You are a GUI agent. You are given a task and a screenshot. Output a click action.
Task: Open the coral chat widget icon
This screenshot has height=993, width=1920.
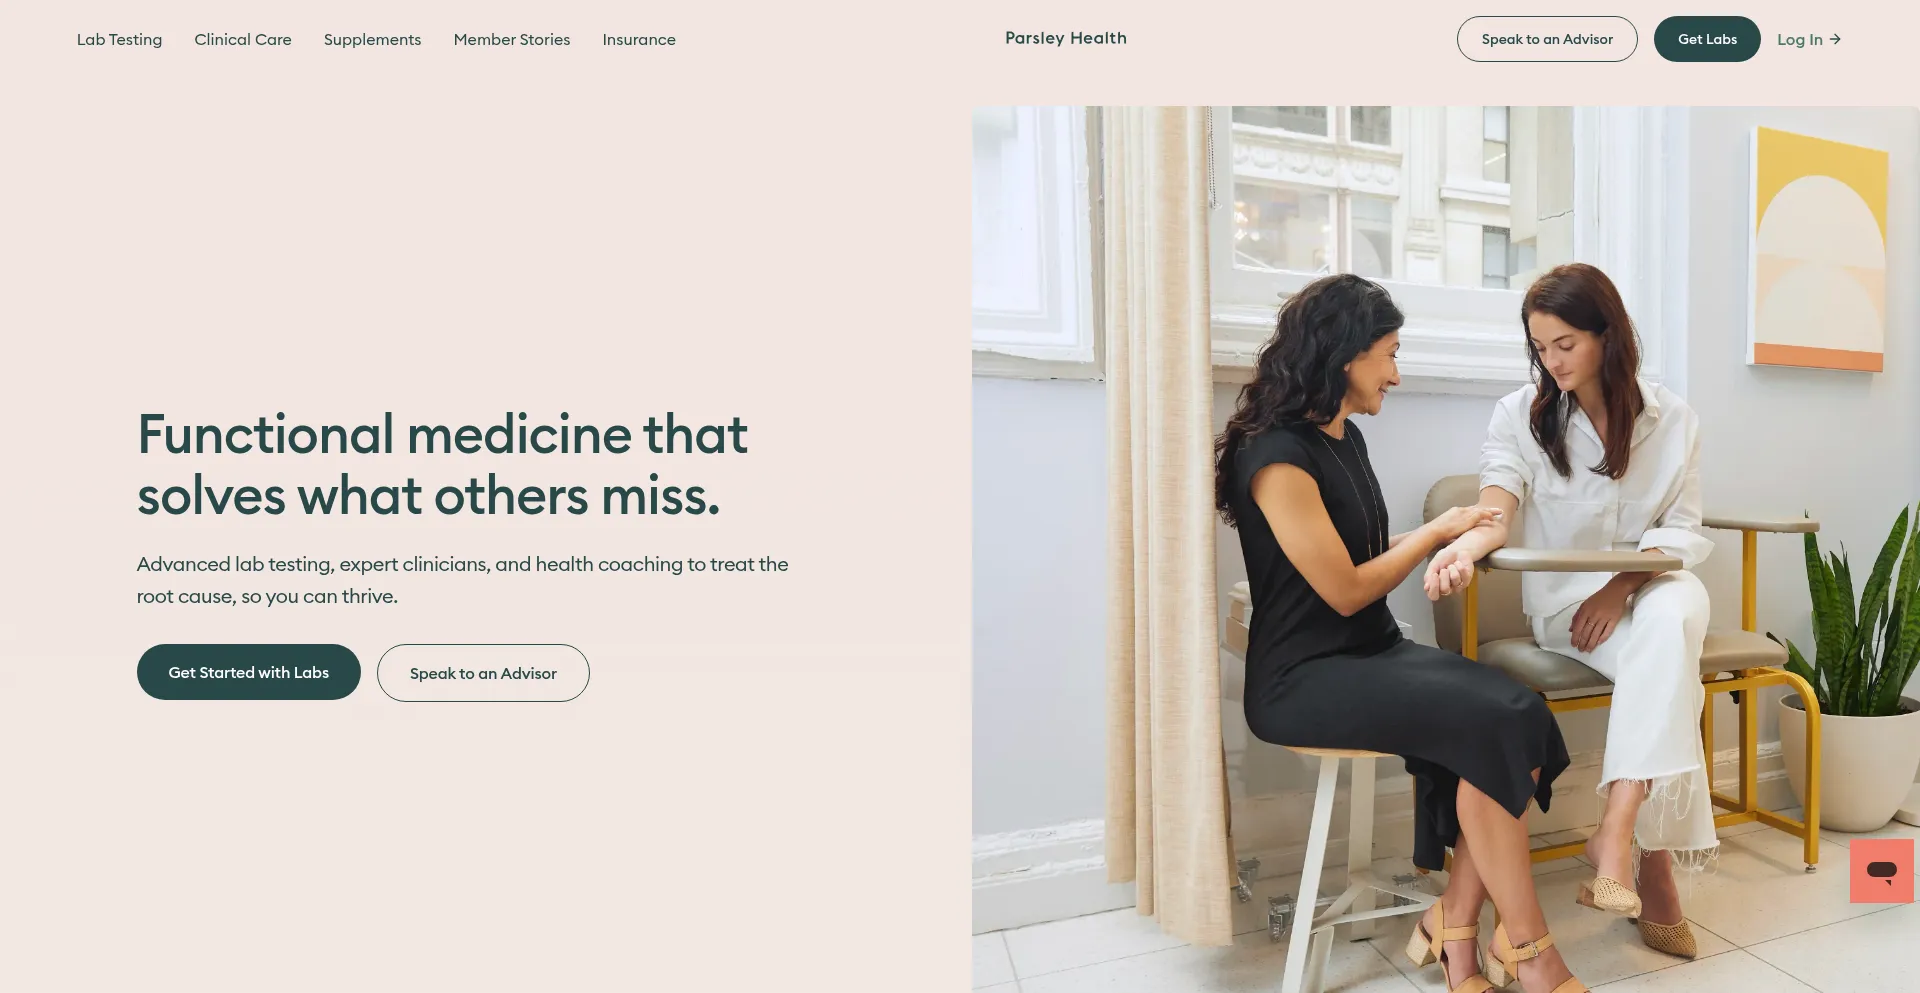(1881, 871)
